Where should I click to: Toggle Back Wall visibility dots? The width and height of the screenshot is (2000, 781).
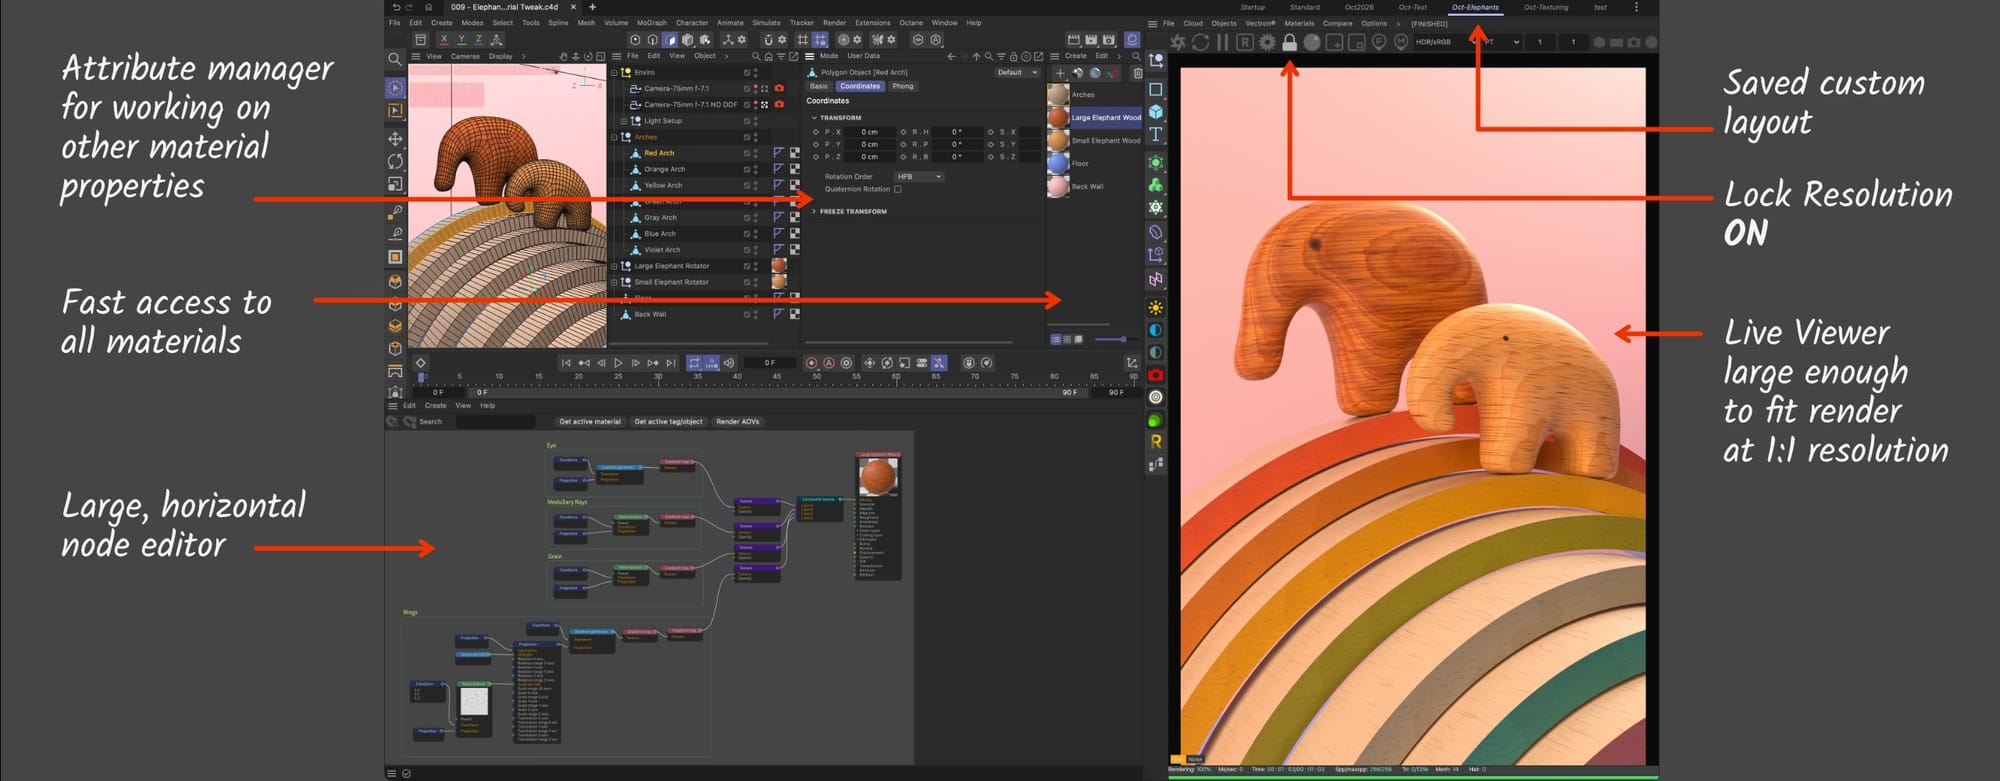[x=756, y=314]
